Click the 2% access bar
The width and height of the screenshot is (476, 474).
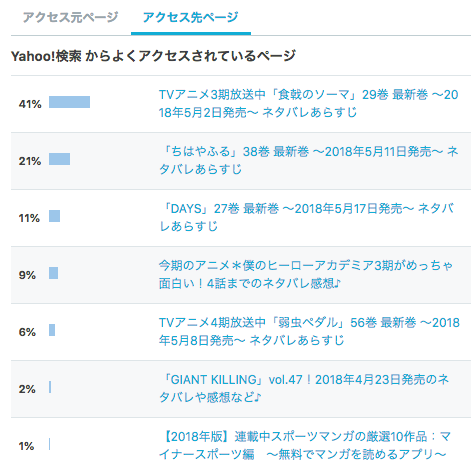50,387
